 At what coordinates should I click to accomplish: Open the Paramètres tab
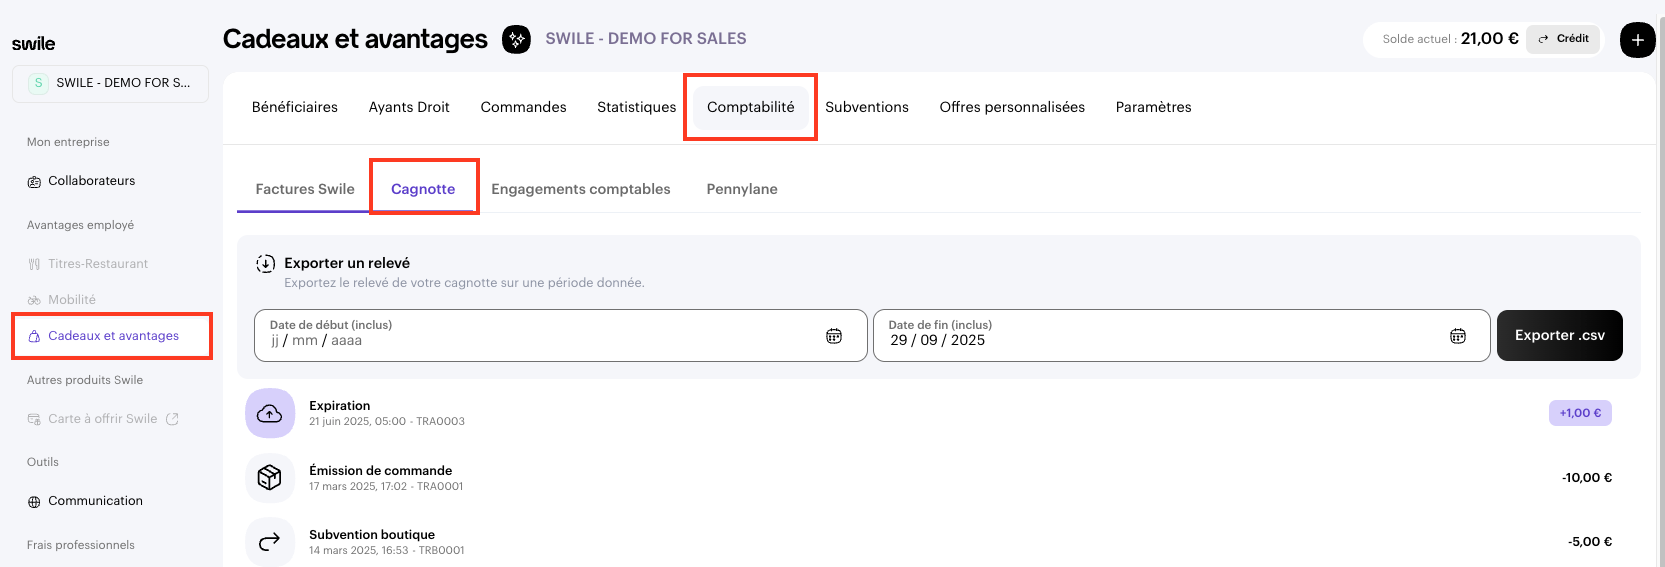(1153, 107)
